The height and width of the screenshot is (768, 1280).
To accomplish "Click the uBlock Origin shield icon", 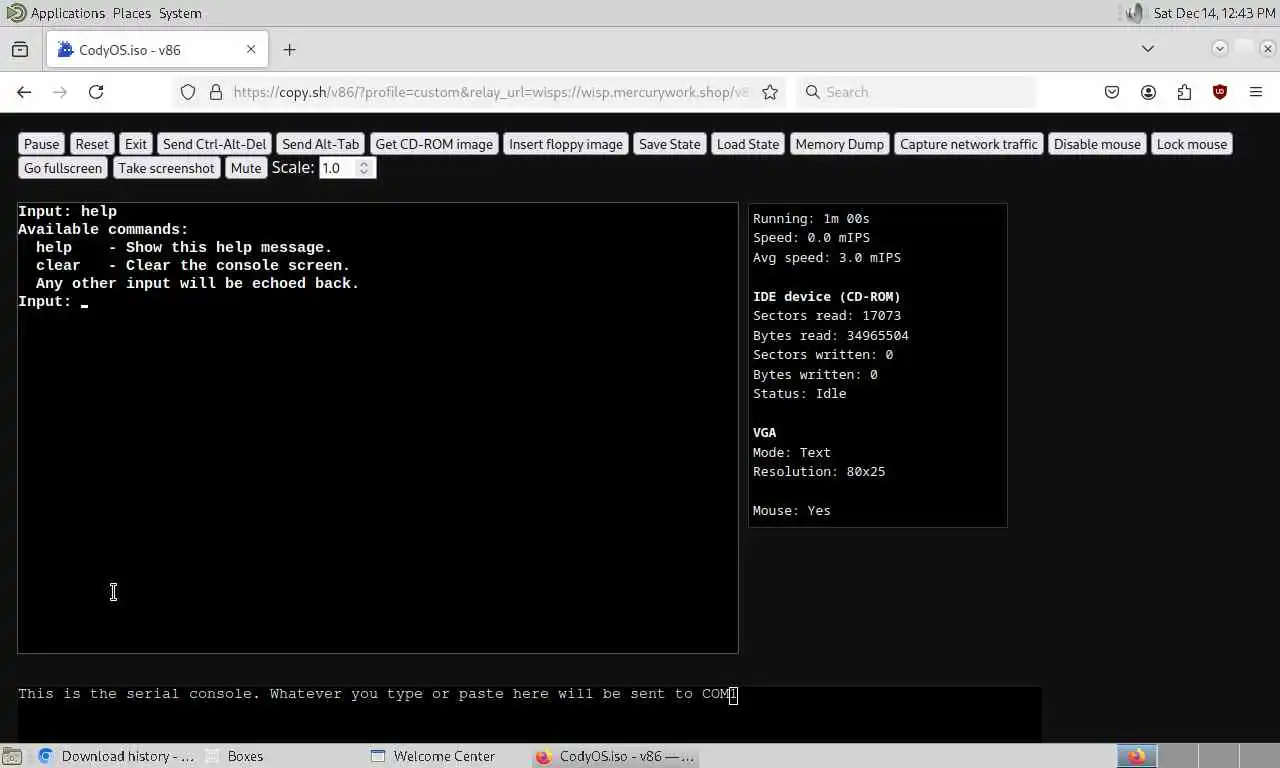I will coord(1220,92).
